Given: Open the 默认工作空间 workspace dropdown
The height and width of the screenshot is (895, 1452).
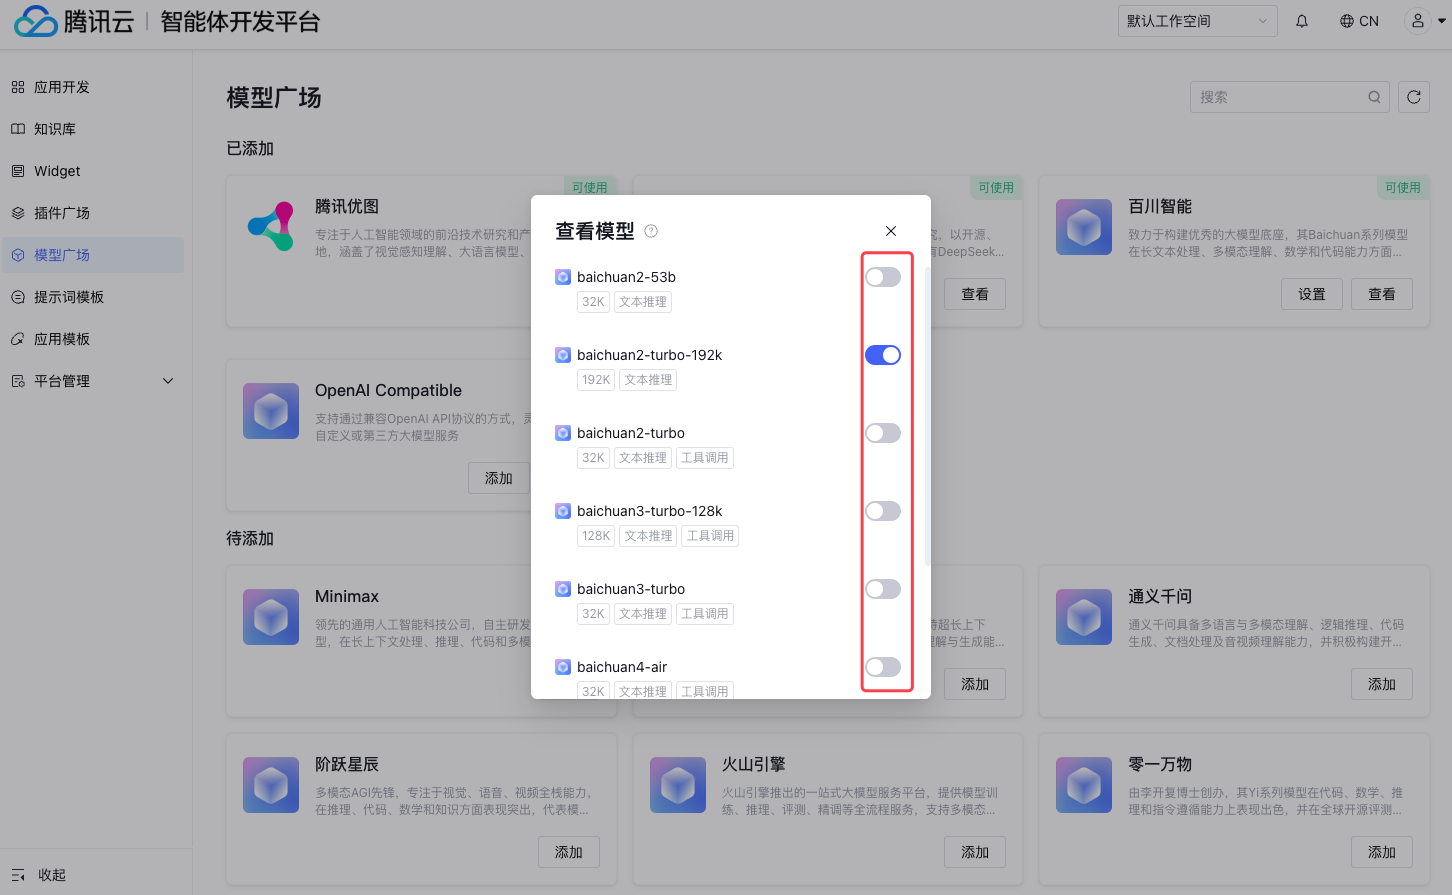Looking at the screenshot, I should (x=1198, y=21).
